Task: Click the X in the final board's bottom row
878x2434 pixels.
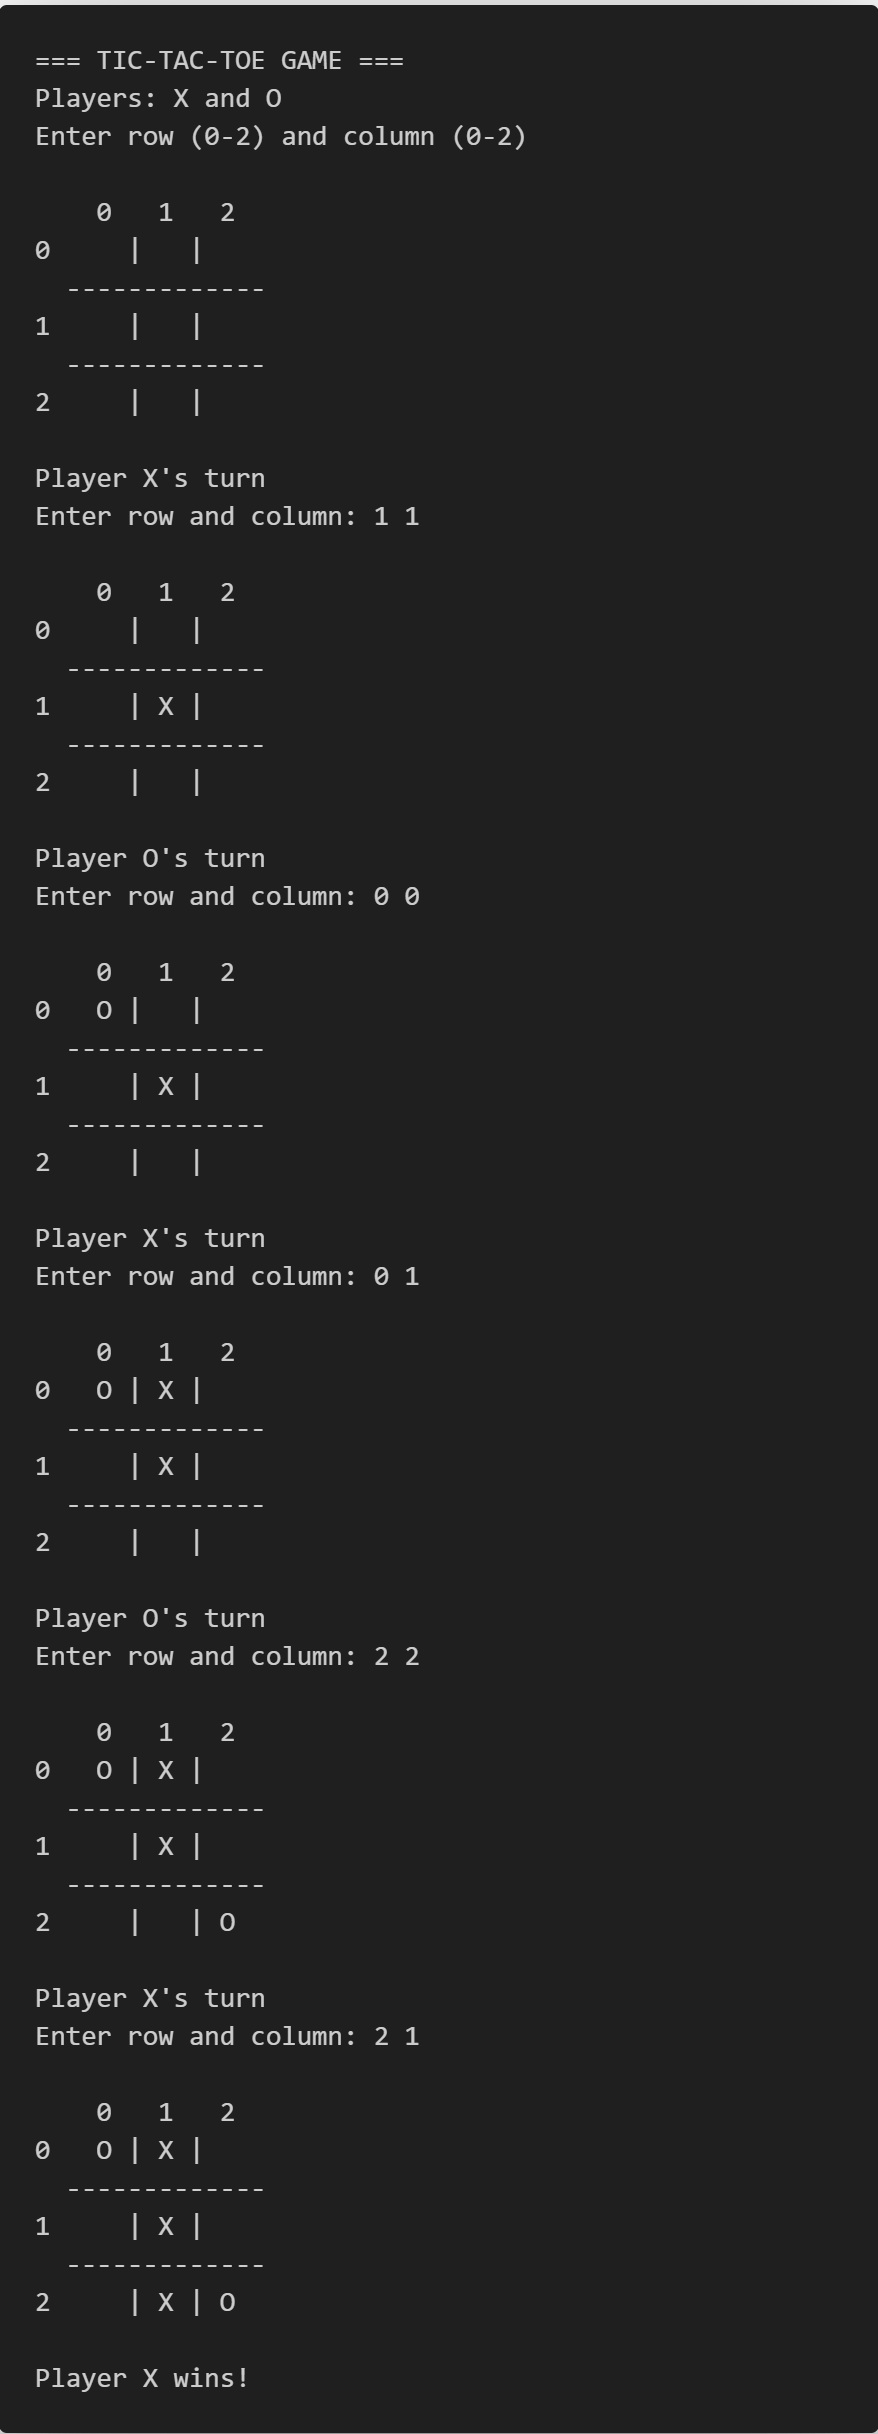Action: coord(166,2302)
